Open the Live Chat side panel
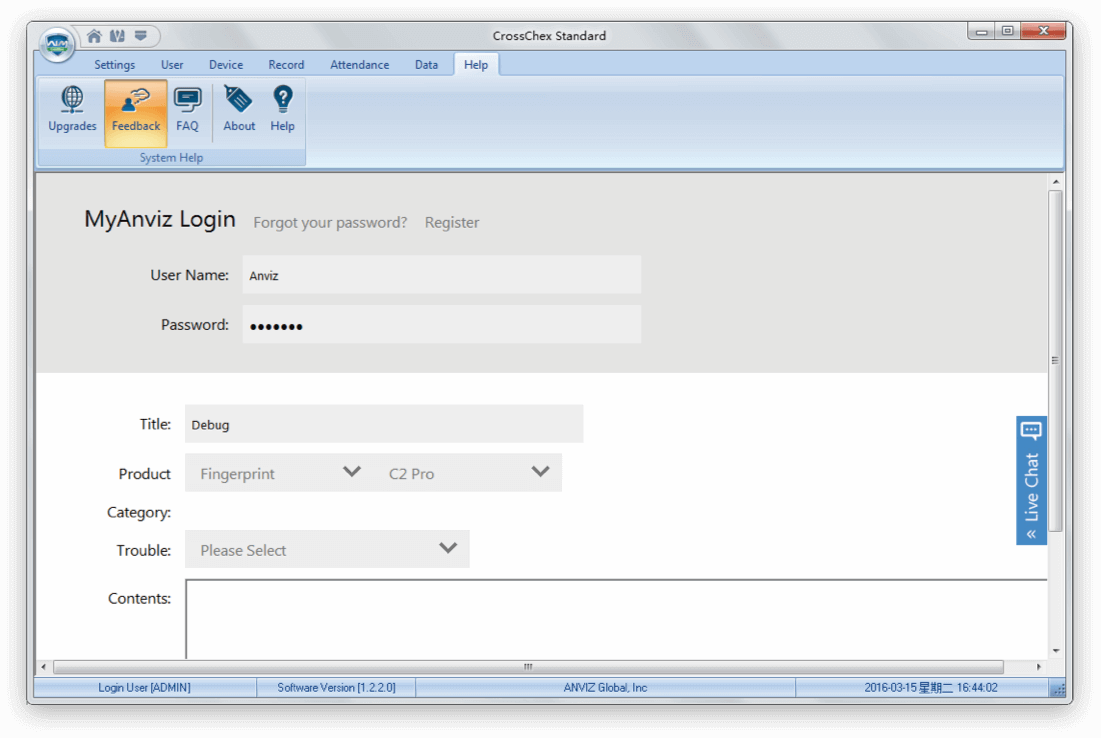This screenshot has height=738, width=1101. pos(1031,481)
